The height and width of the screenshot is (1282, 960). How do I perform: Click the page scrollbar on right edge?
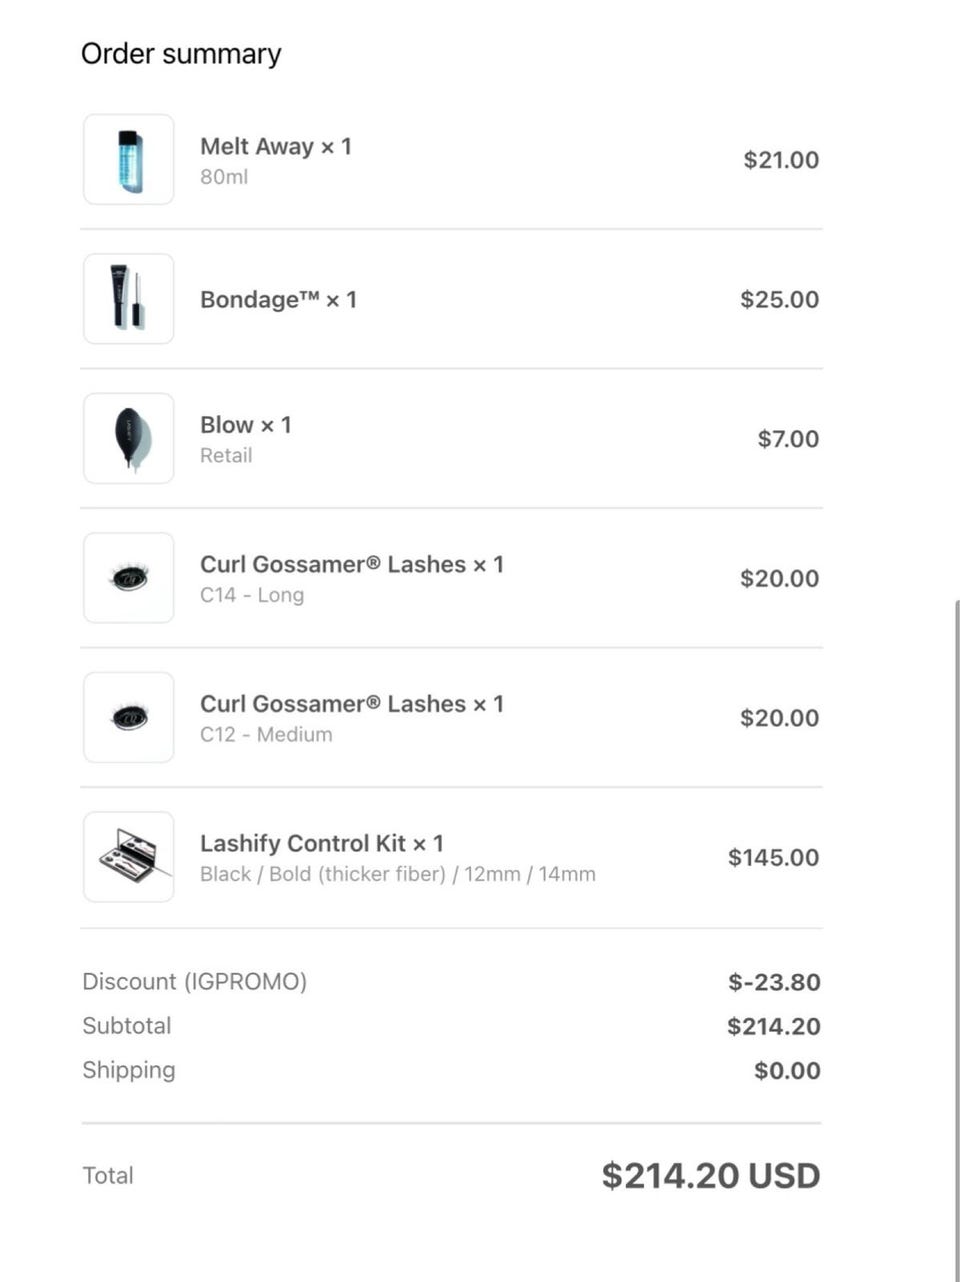(x=956, y=900)
